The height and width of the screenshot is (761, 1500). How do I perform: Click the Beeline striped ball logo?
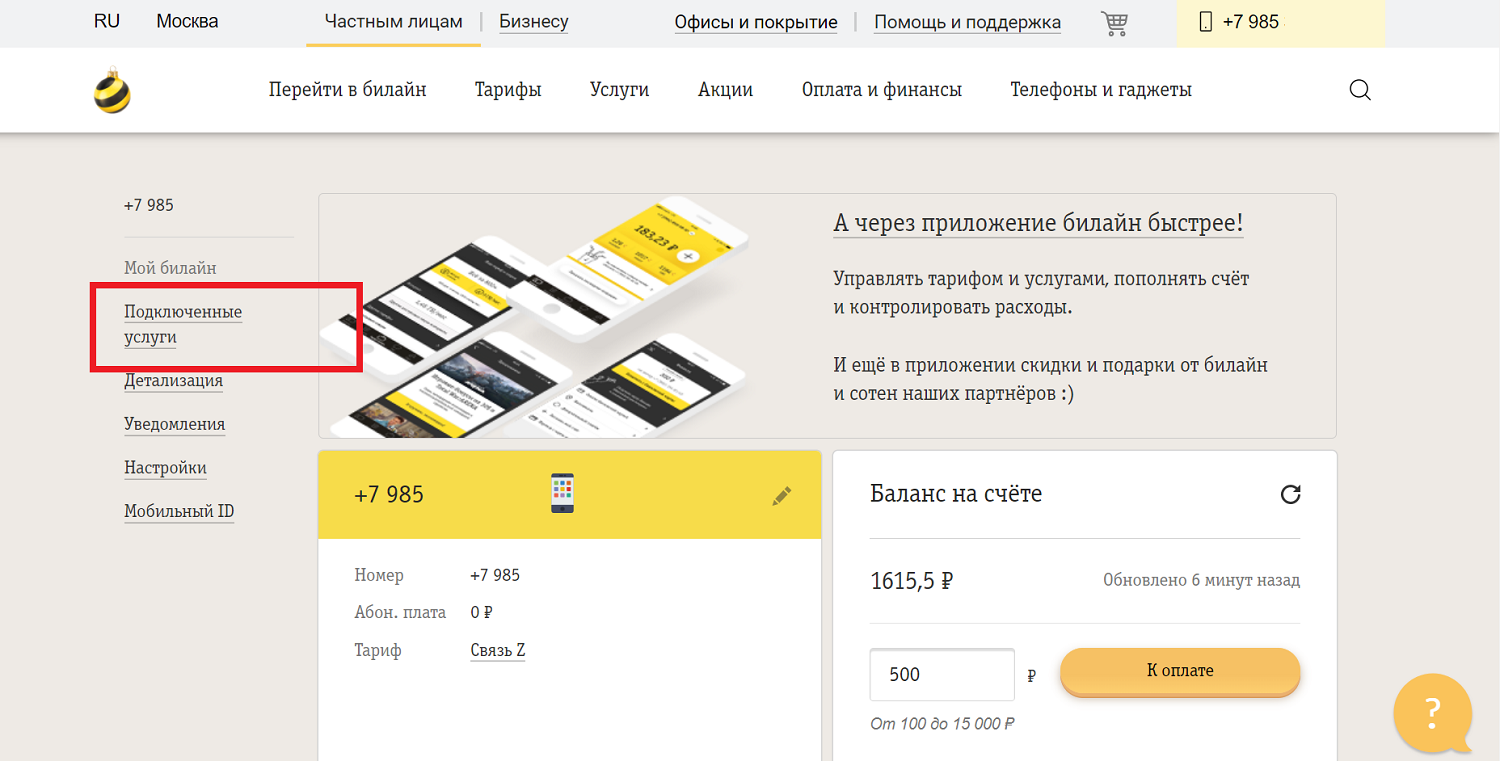point(112,90)
